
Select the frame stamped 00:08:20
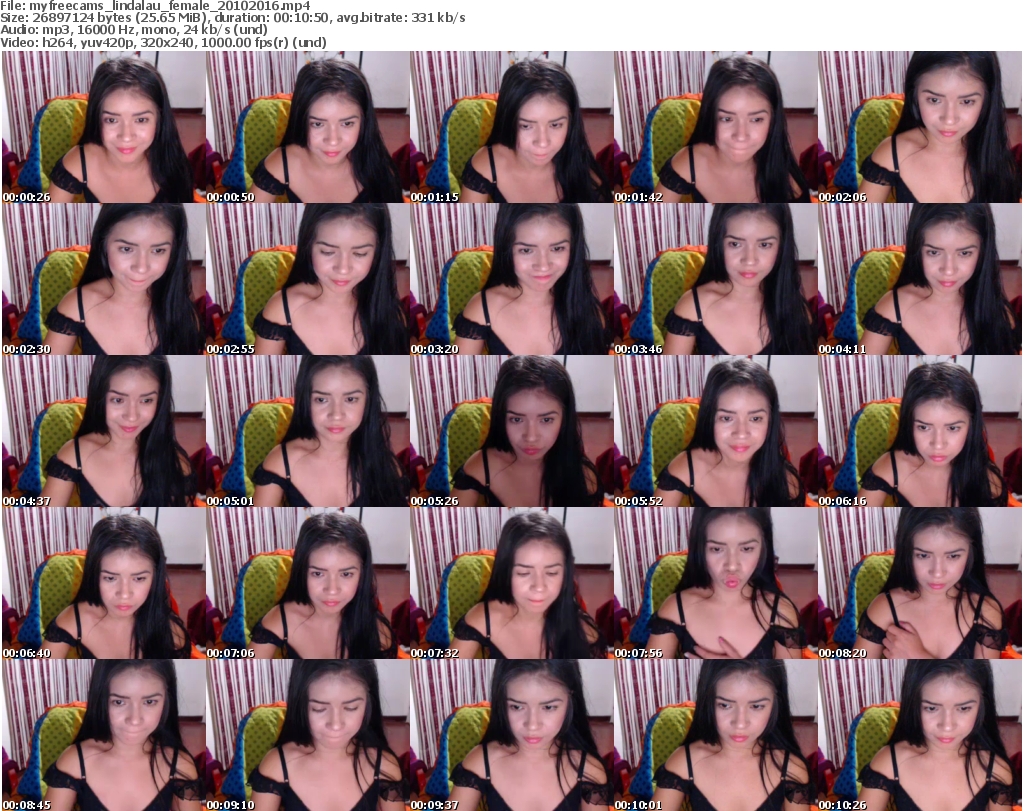coord(920,583)
